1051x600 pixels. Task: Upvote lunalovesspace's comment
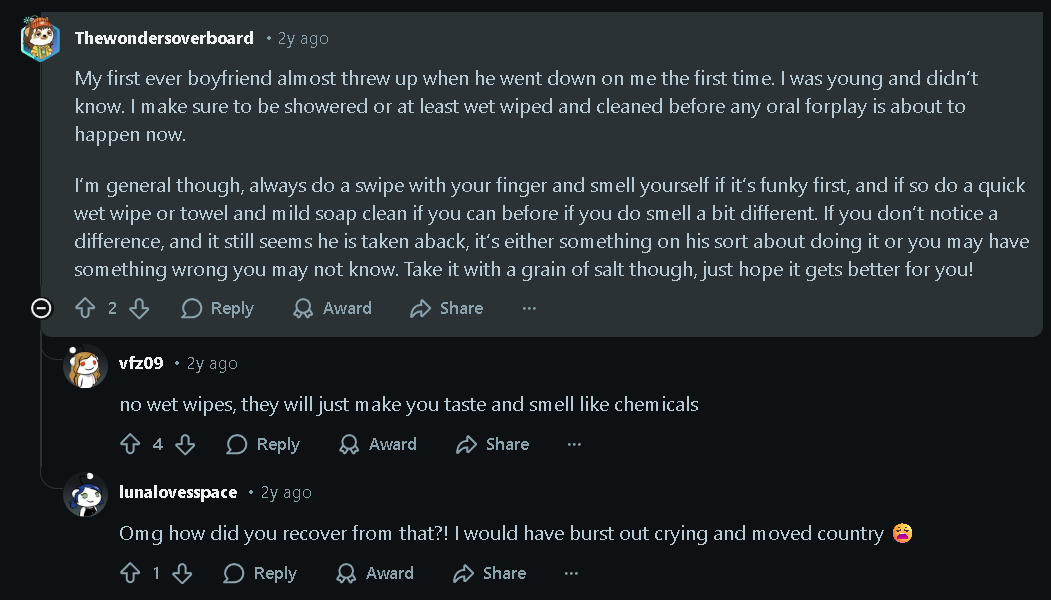click(130, 573)
